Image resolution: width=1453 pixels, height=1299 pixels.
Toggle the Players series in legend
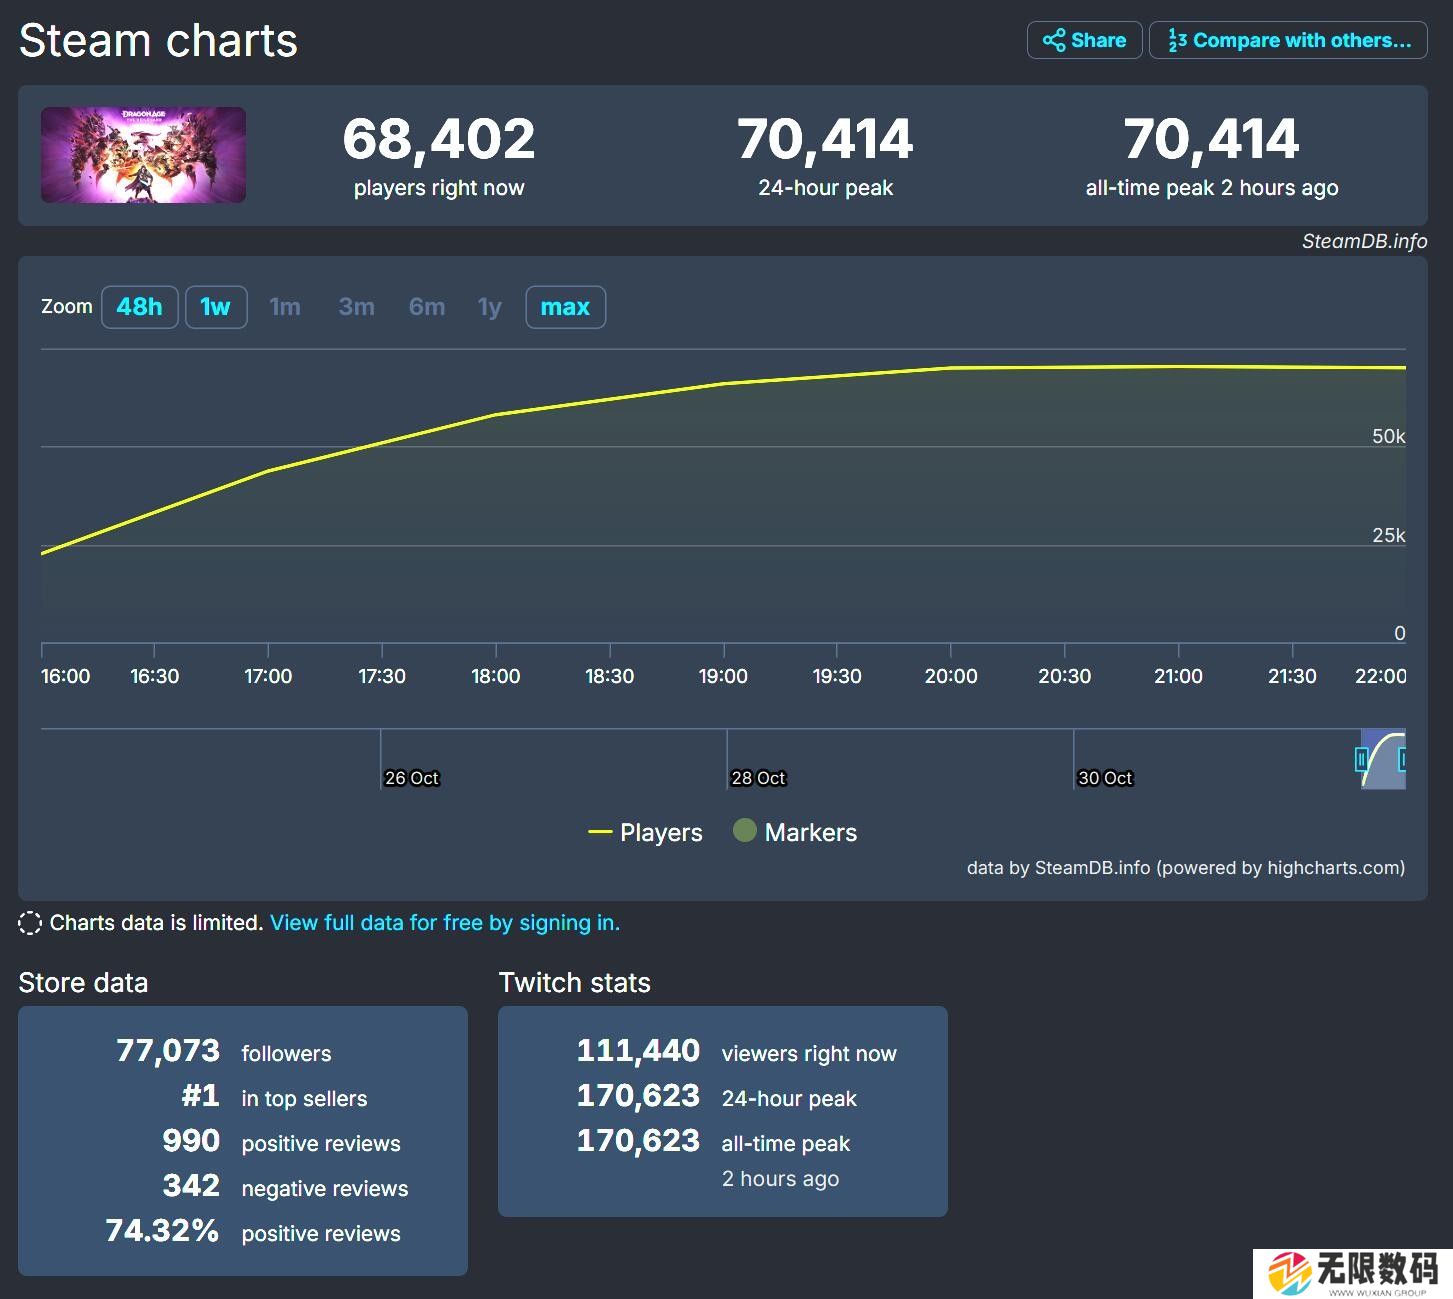645,832
